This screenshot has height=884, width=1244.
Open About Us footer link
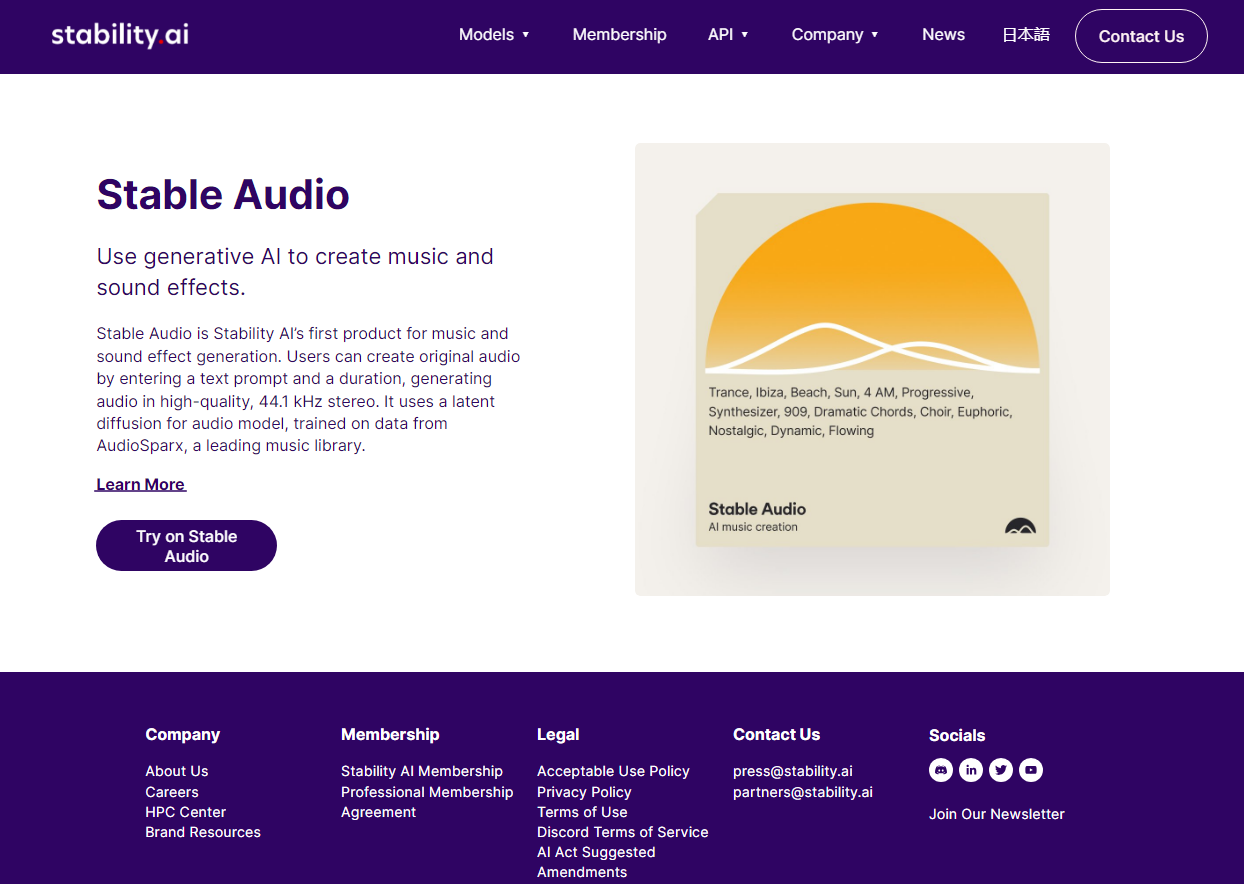tap(177, 771)
